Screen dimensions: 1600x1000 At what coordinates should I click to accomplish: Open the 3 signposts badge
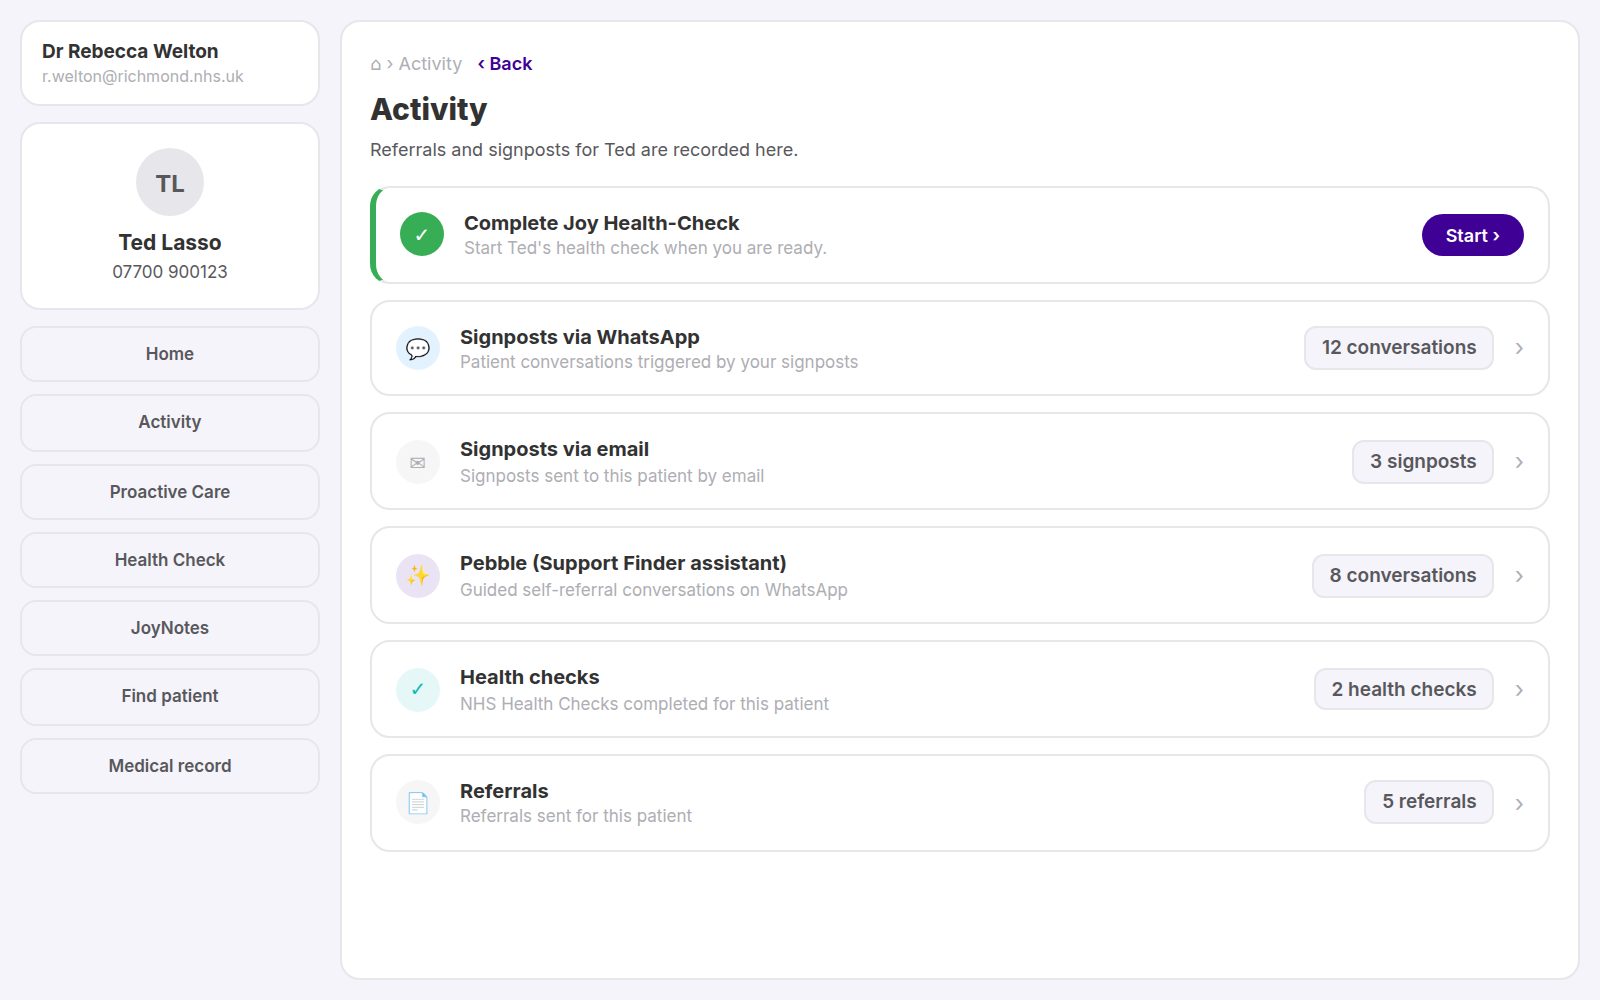[x=1423, y=462]
